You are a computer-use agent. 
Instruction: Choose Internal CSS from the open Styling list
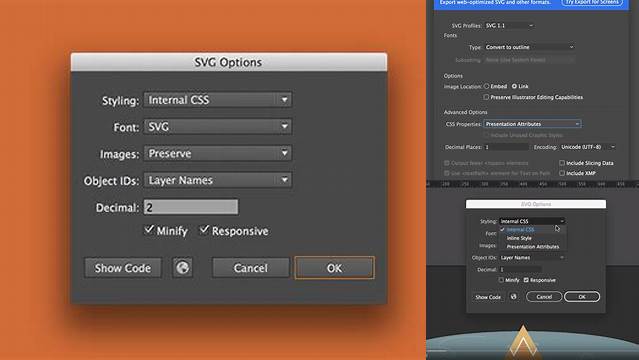(520, 230)
